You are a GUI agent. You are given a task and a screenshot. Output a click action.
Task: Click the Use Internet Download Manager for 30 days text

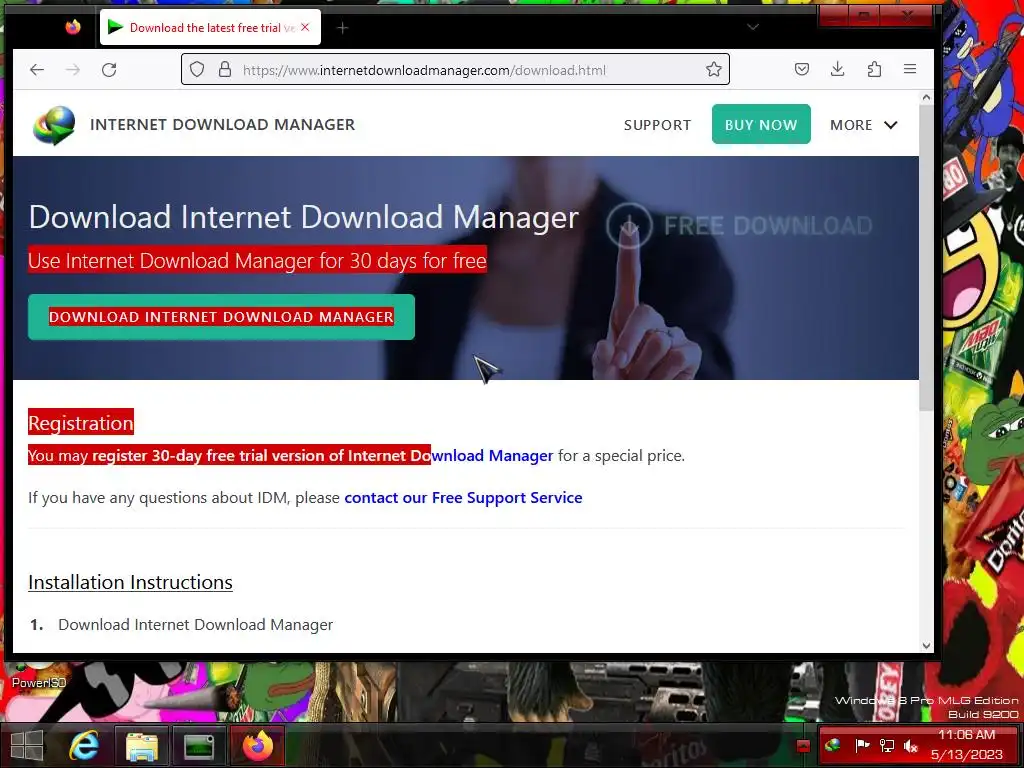click(257, 261)
